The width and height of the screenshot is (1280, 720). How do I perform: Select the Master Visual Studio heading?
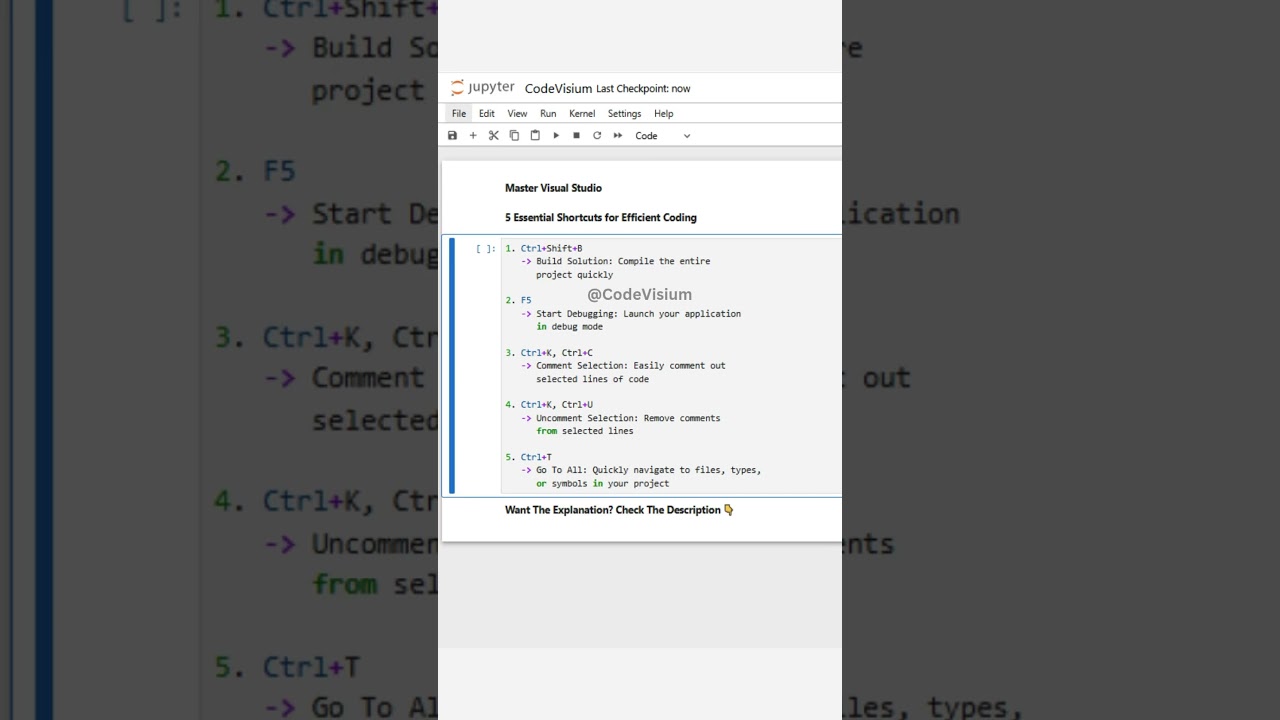click(x=553, y=188)
